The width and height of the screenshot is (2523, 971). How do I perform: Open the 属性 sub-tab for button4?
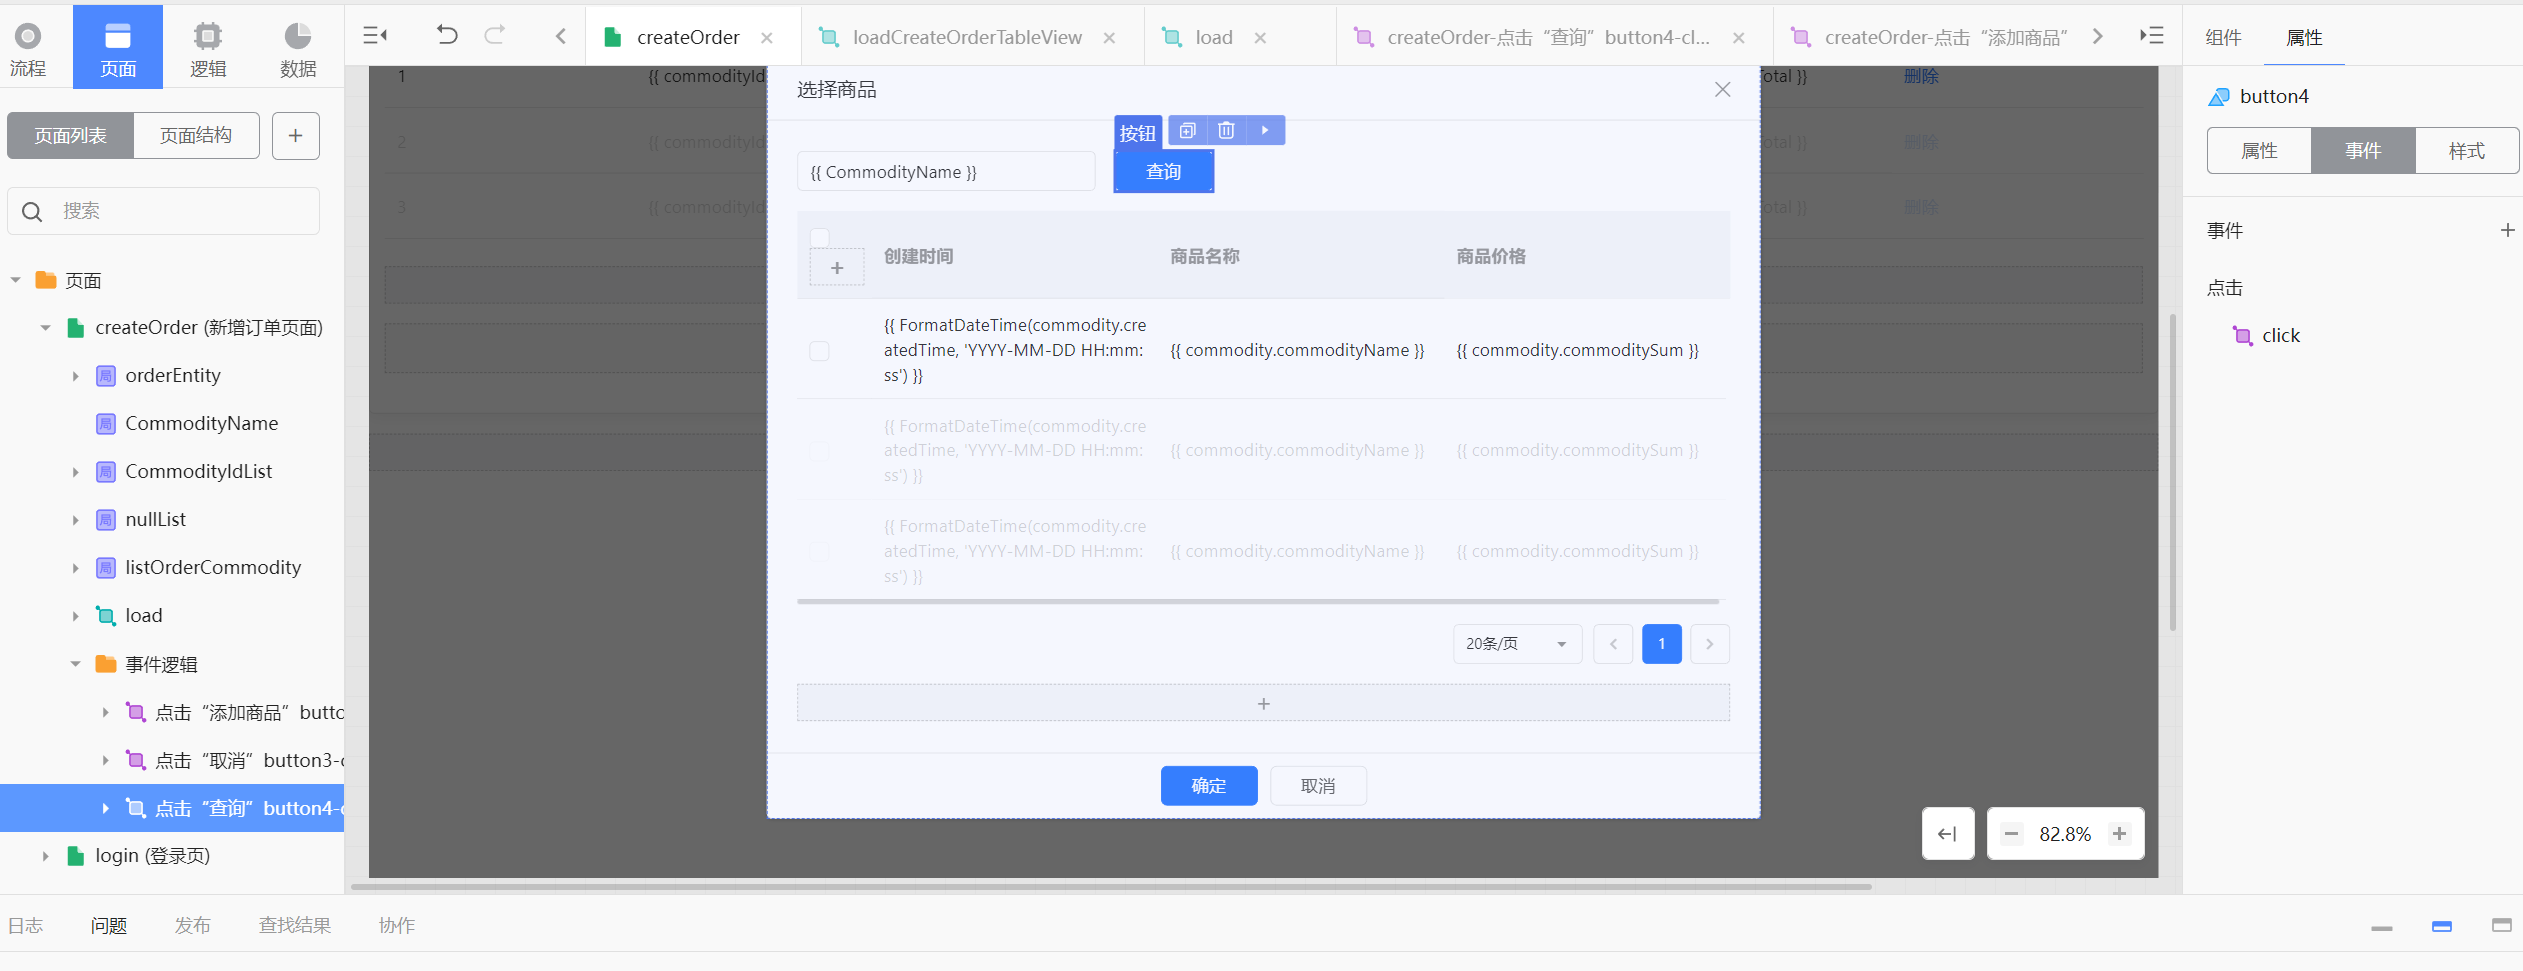(2259, 151)
